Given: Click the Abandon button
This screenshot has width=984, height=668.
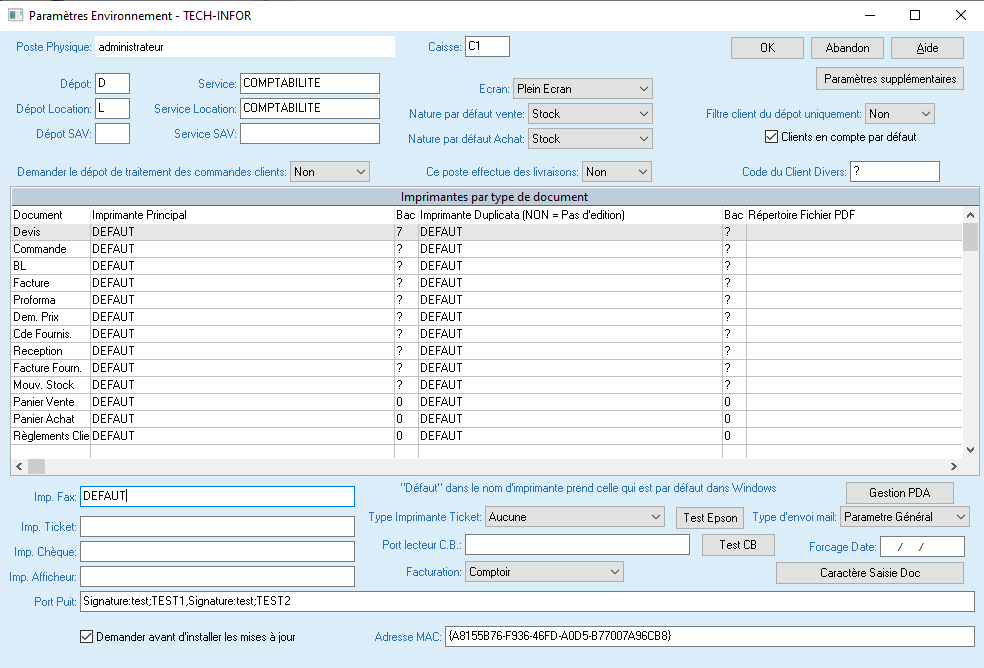Looking at the screenshot, I should [847, 48].
